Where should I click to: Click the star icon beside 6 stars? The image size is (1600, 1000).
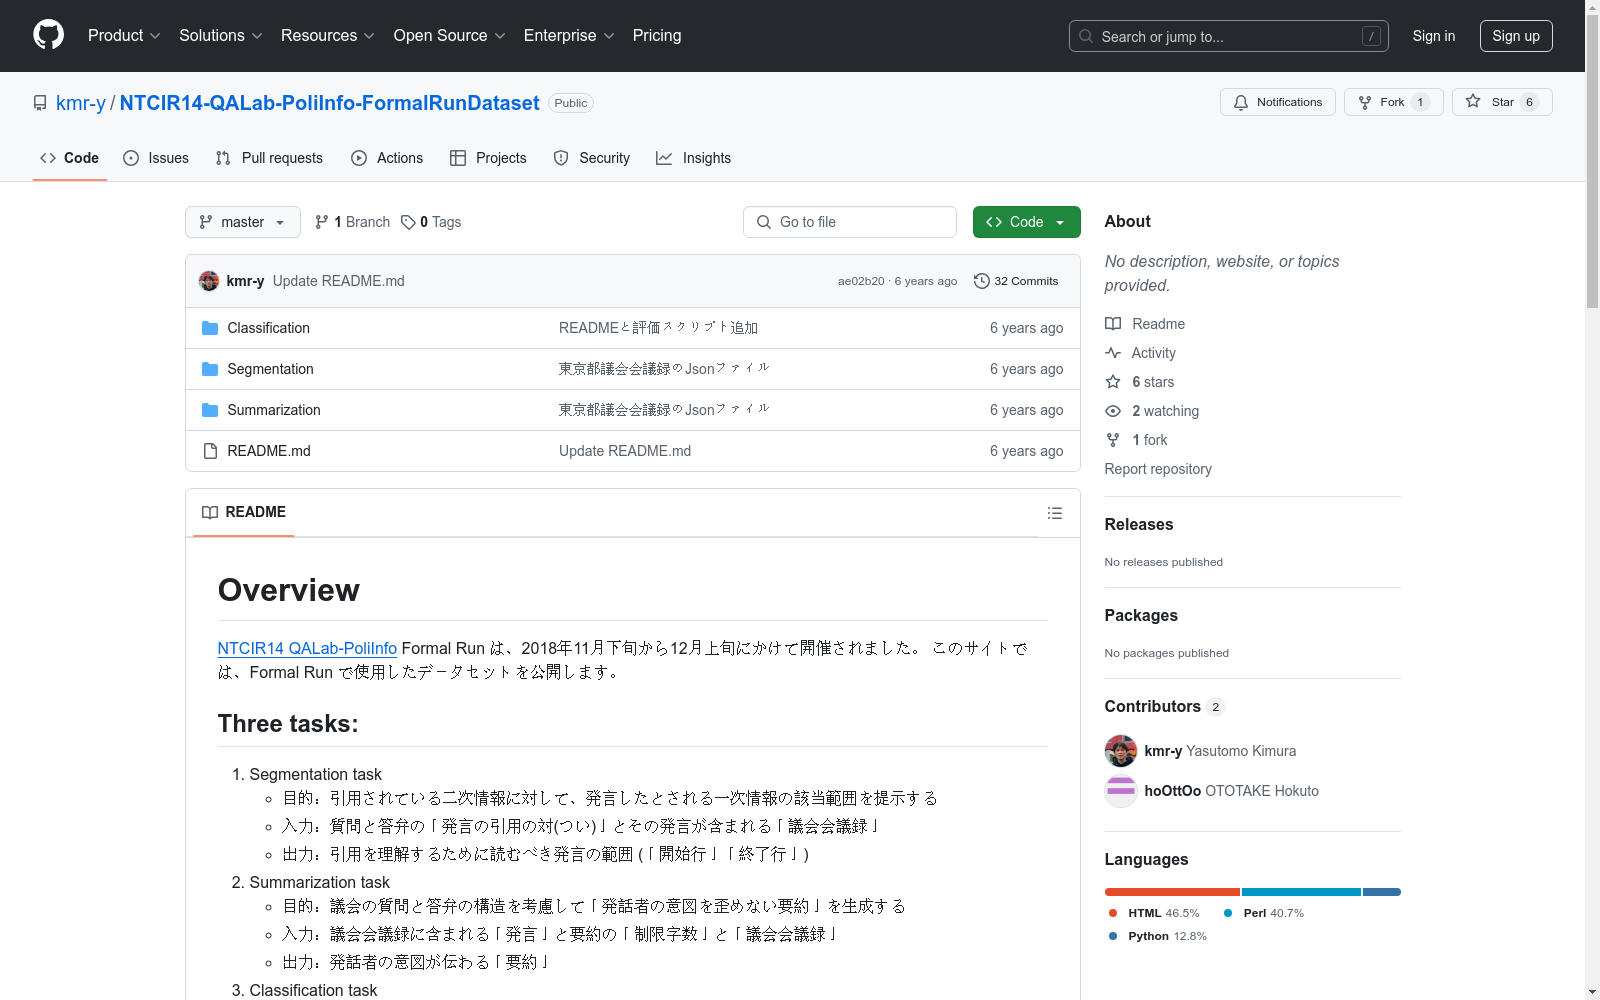pos(1113,382)
